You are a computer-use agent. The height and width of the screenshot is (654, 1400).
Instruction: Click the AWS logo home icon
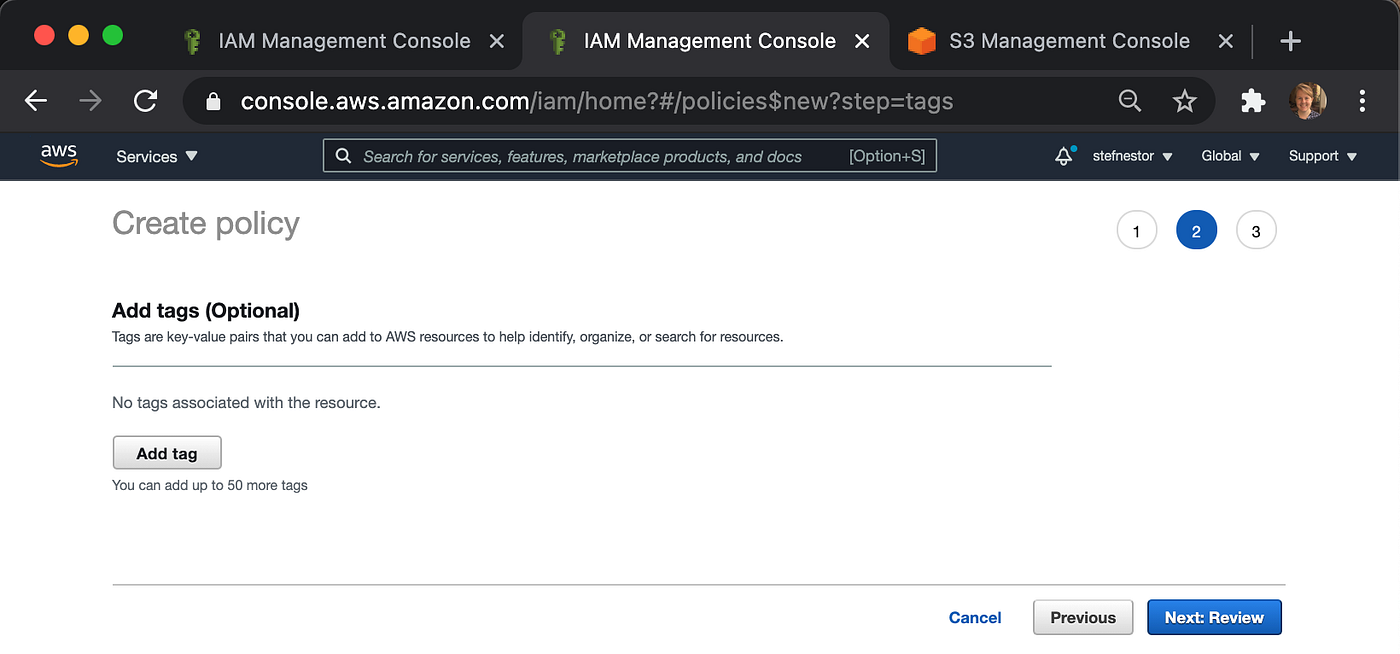pos(59,156)
